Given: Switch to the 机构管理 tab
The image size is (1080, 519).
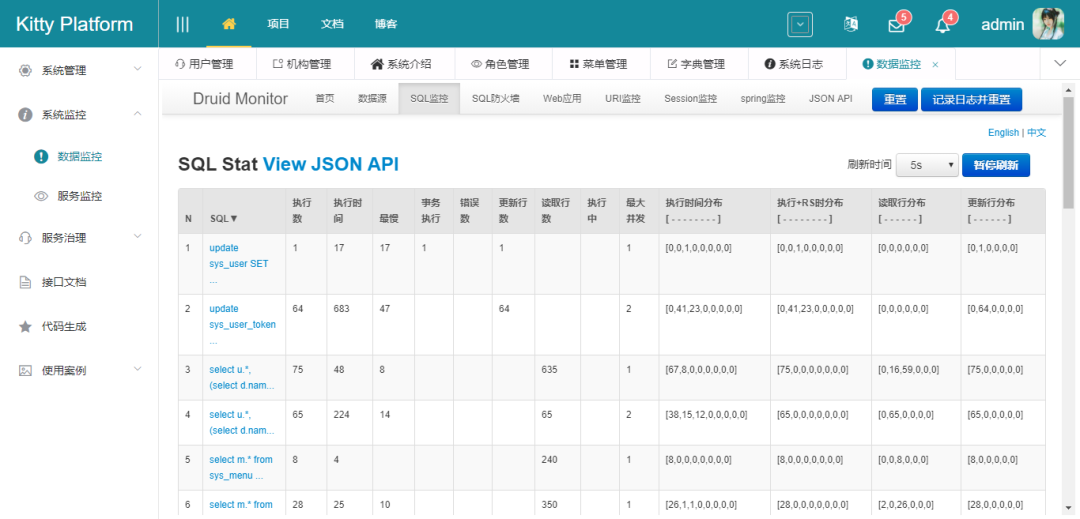Looking at the screenshot, I should (x=304, y=64).
